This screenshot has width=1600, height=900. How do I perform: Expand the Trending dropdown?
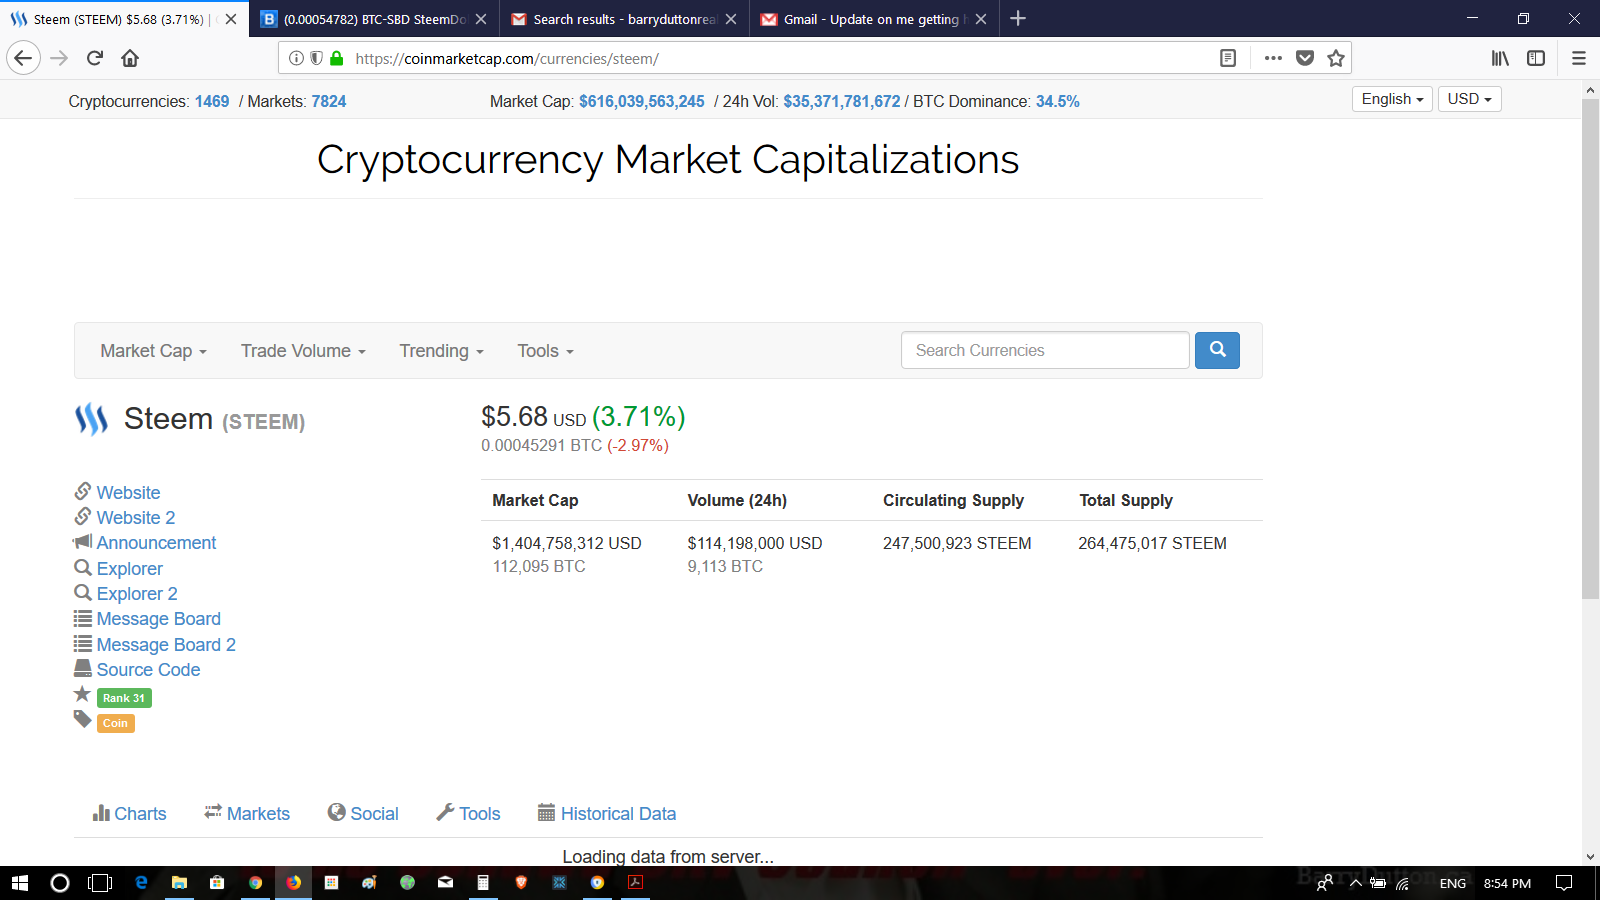click(x=441, y=351)
